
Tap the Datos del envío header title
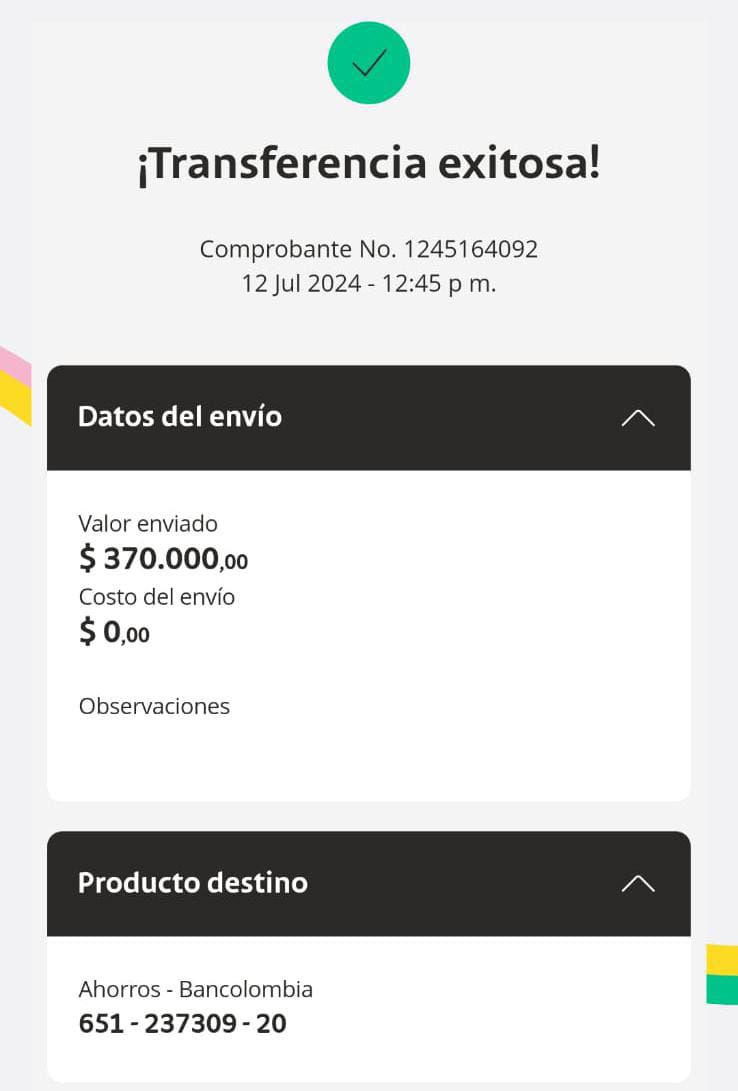180,416
